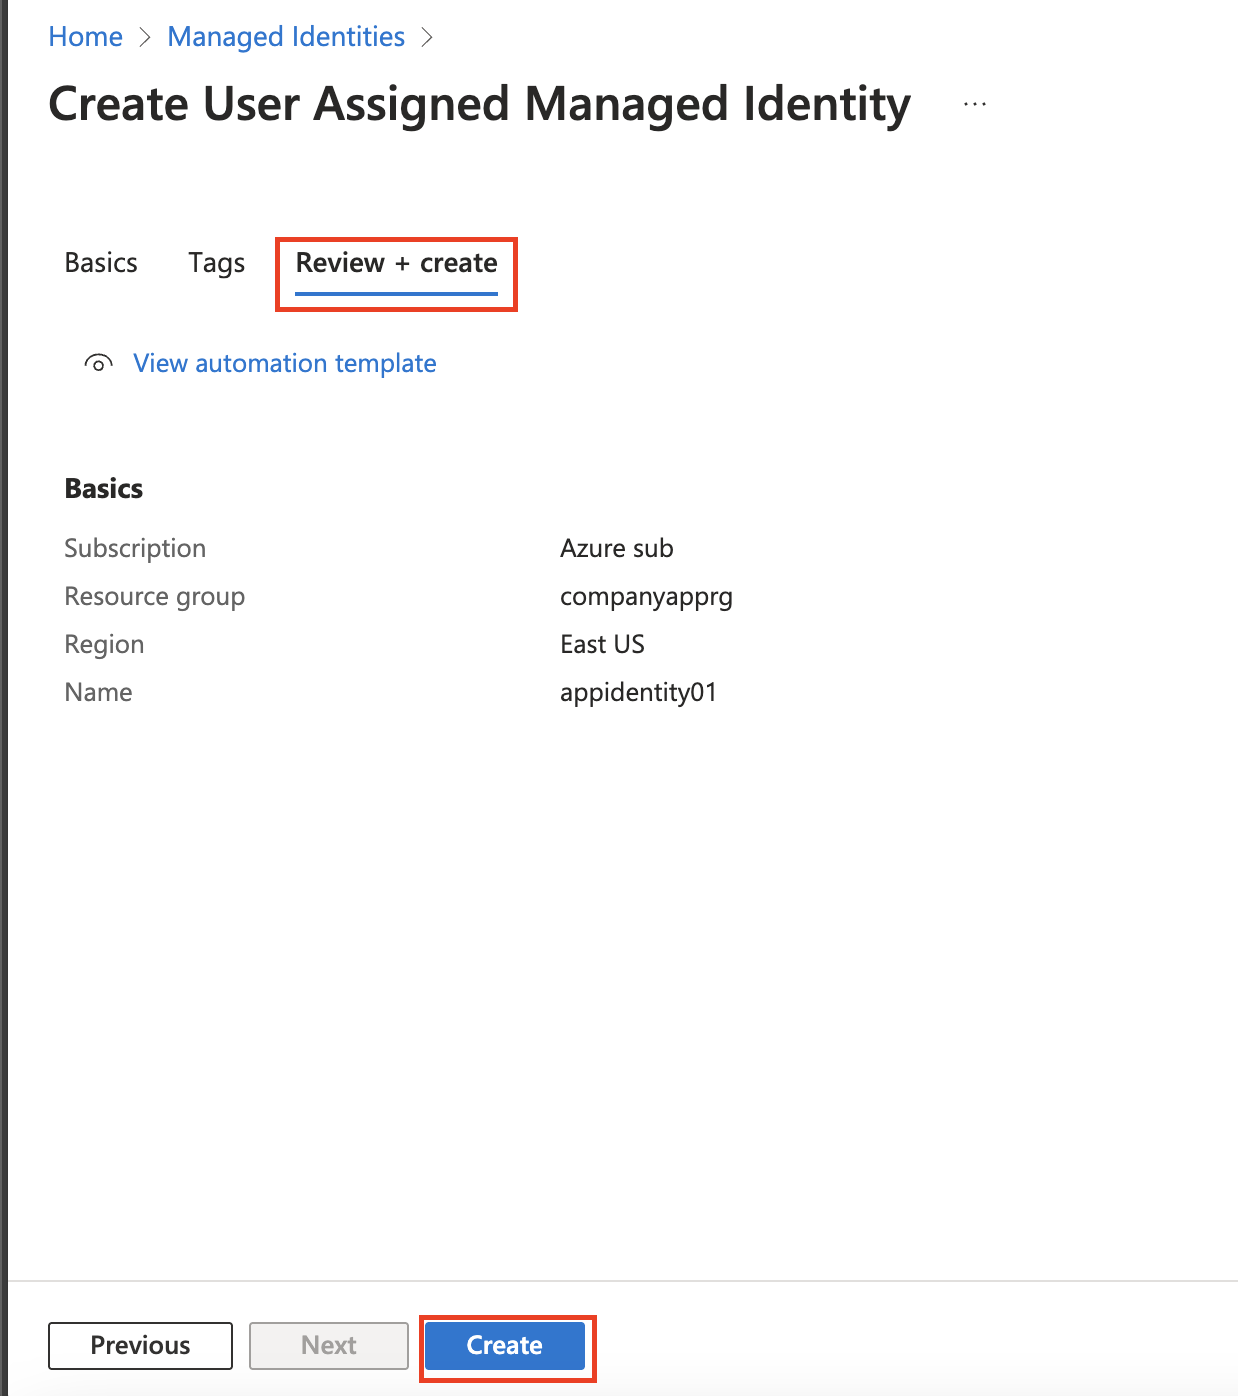This screenshot has width=1238, height=1396.
Task: Select the 'companyapprg' resource group value
Action: coord(646,597)
